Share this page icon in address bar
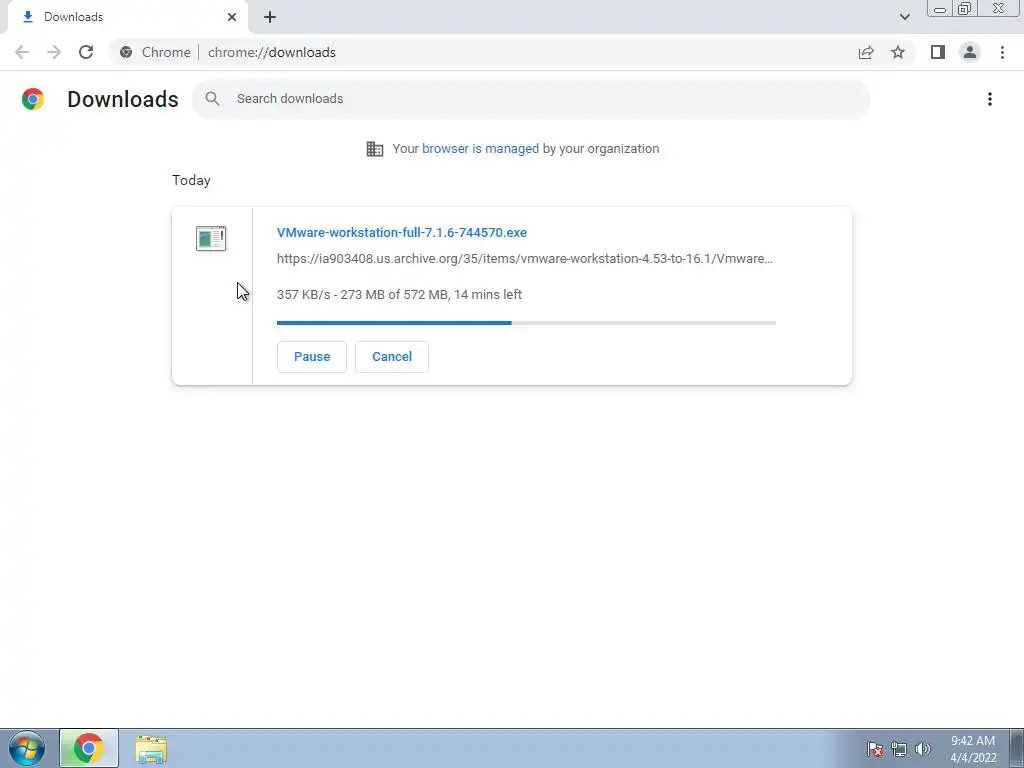Screen dimensions: 1024x768 click(x=866, y=52)
